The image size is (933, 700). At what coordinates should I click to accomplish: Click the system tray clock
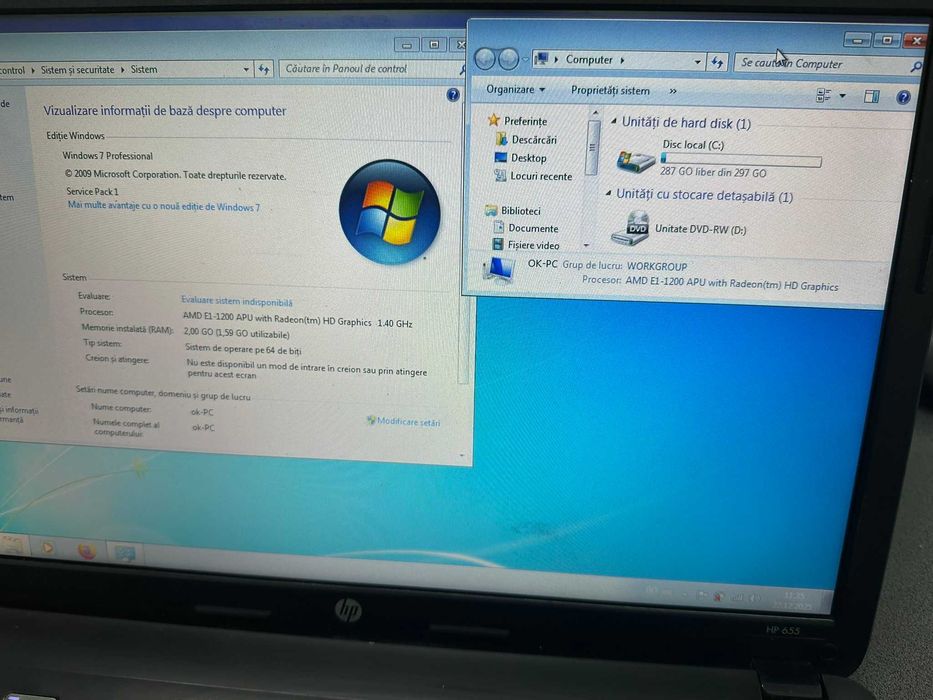click(794, 599)
